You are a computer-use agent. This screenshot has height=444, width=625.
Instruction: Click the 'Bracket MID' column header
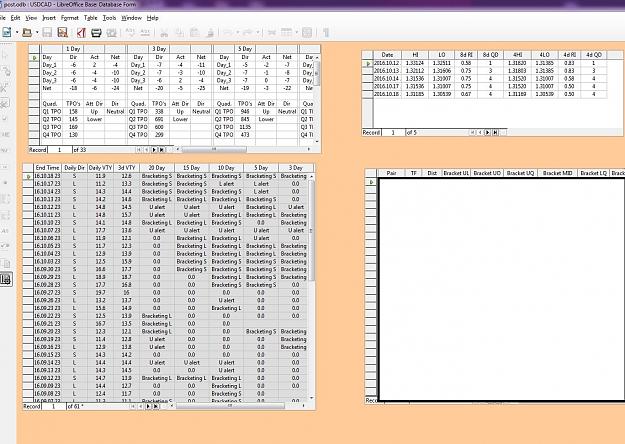point(557,173)
